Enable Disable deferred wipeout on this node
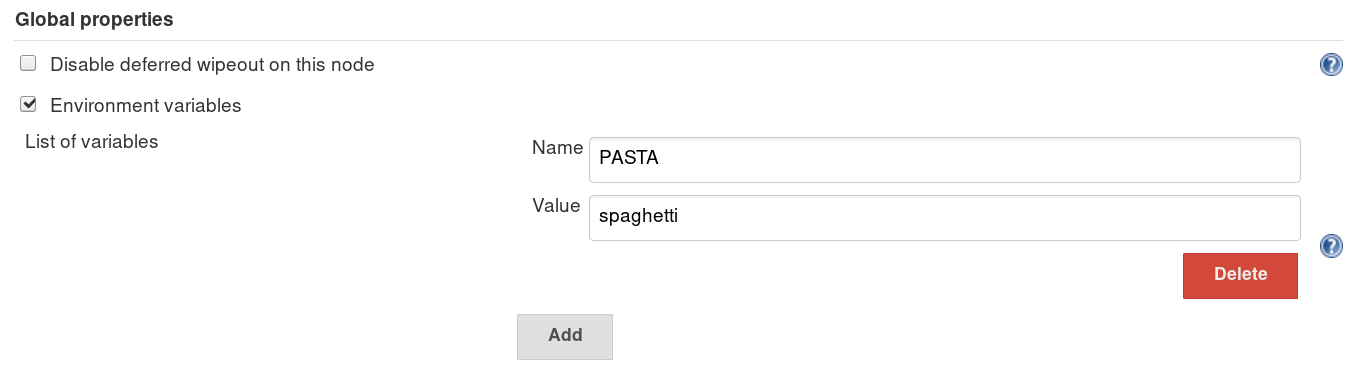Image resolution: width=1363 pixels, height=369 pixels. click(x=28, y=63)
